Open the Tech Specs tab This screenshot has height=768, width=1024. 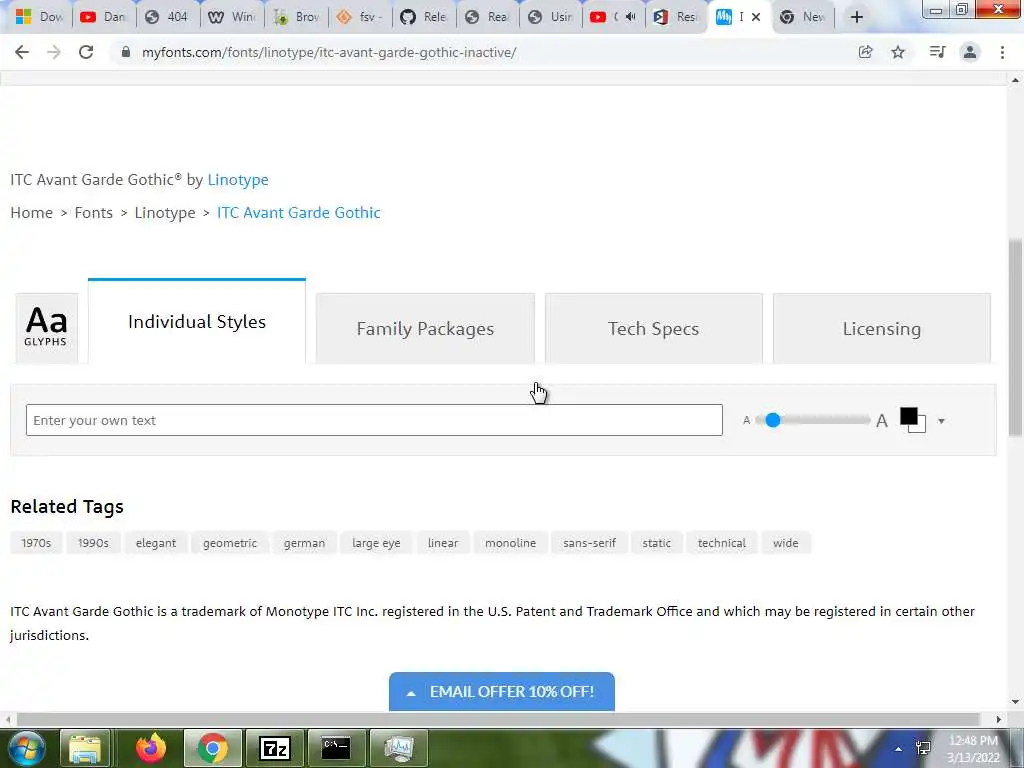[653, 328]
